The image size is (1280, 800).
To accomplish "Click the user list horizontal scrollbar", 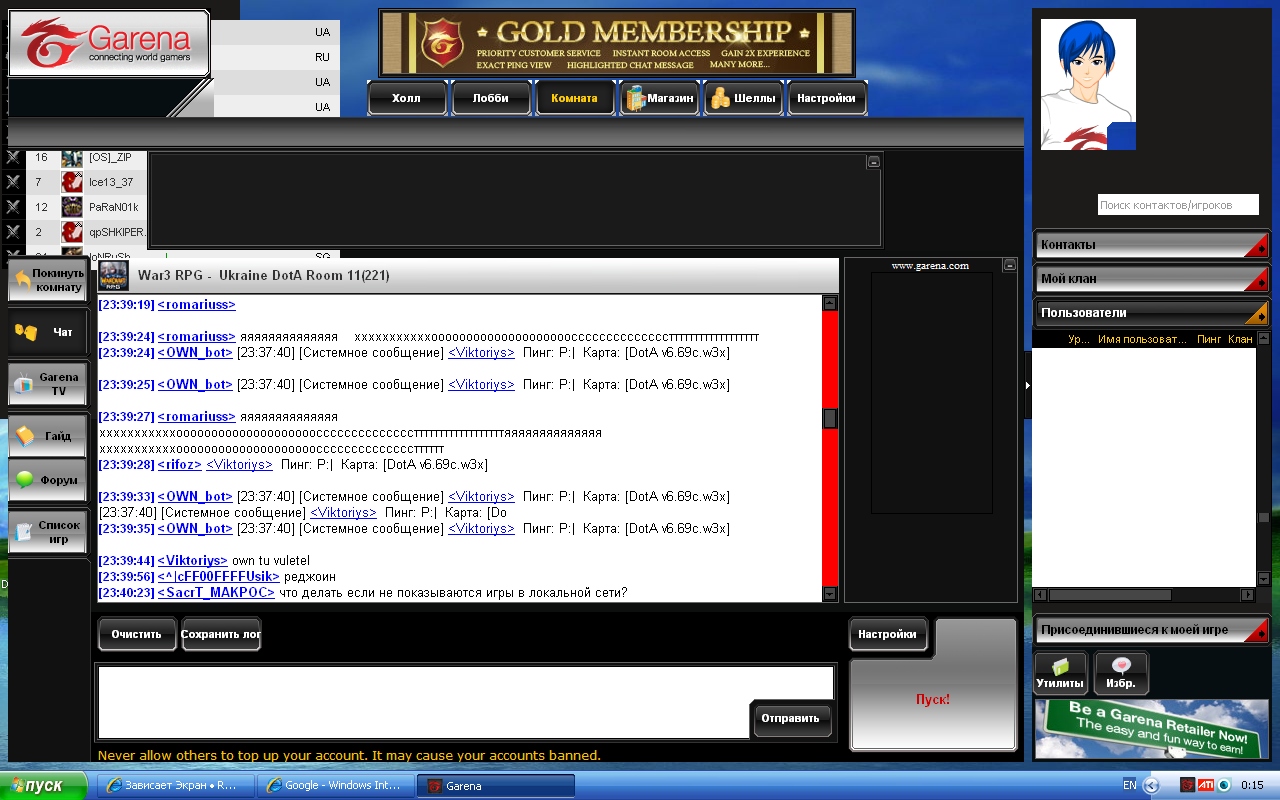I will (1109, 595).
